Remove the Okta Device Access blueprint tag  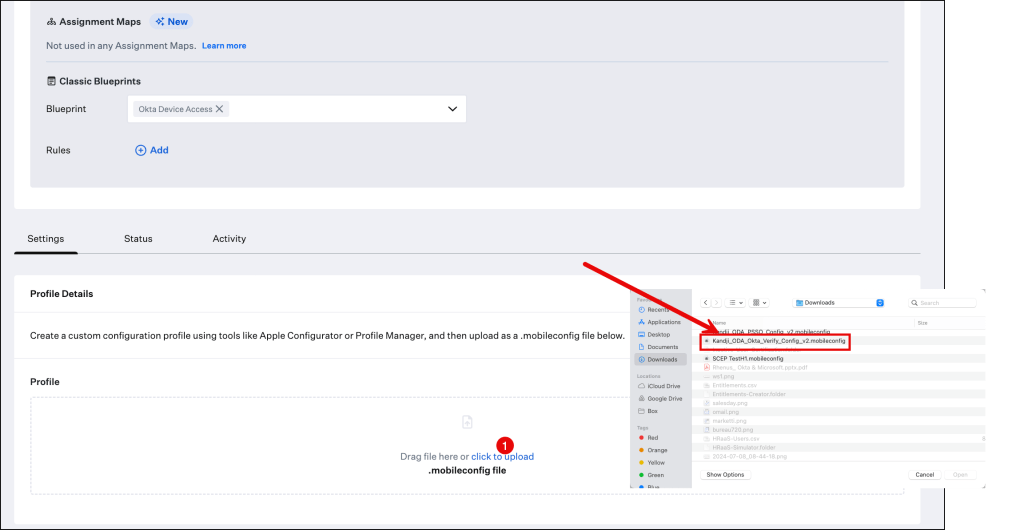tap(220, 109)
